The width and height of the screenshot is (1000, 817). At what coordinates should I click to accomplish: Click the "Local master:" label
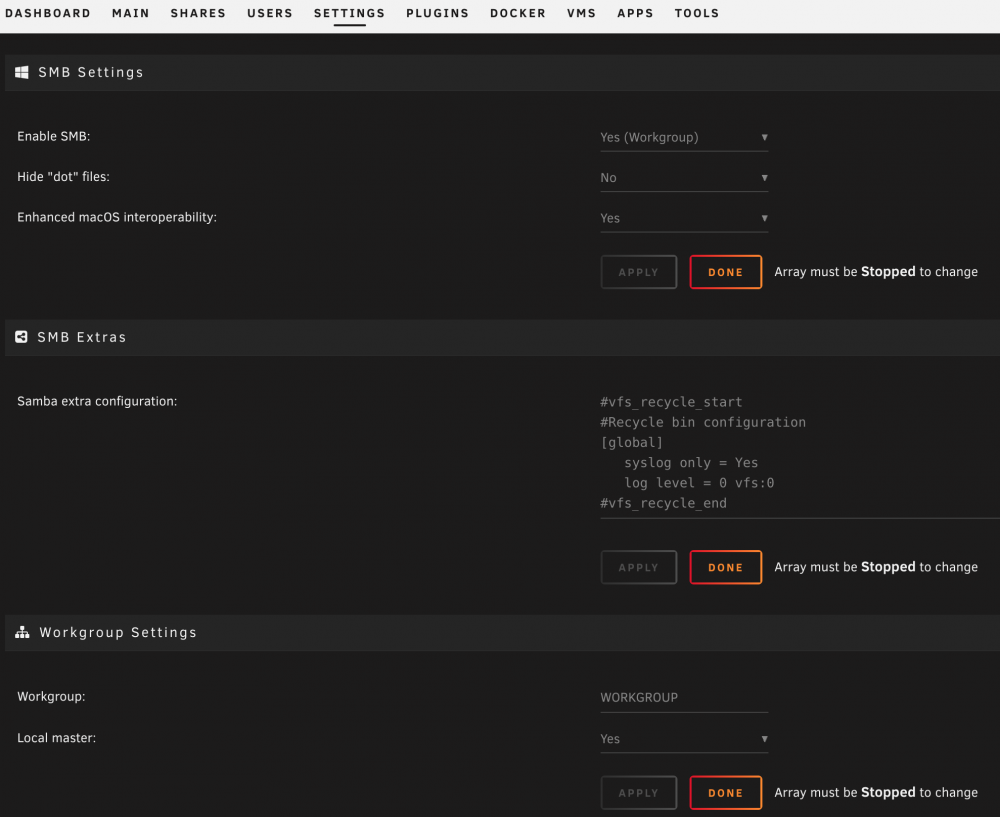(x=57, y=738)
